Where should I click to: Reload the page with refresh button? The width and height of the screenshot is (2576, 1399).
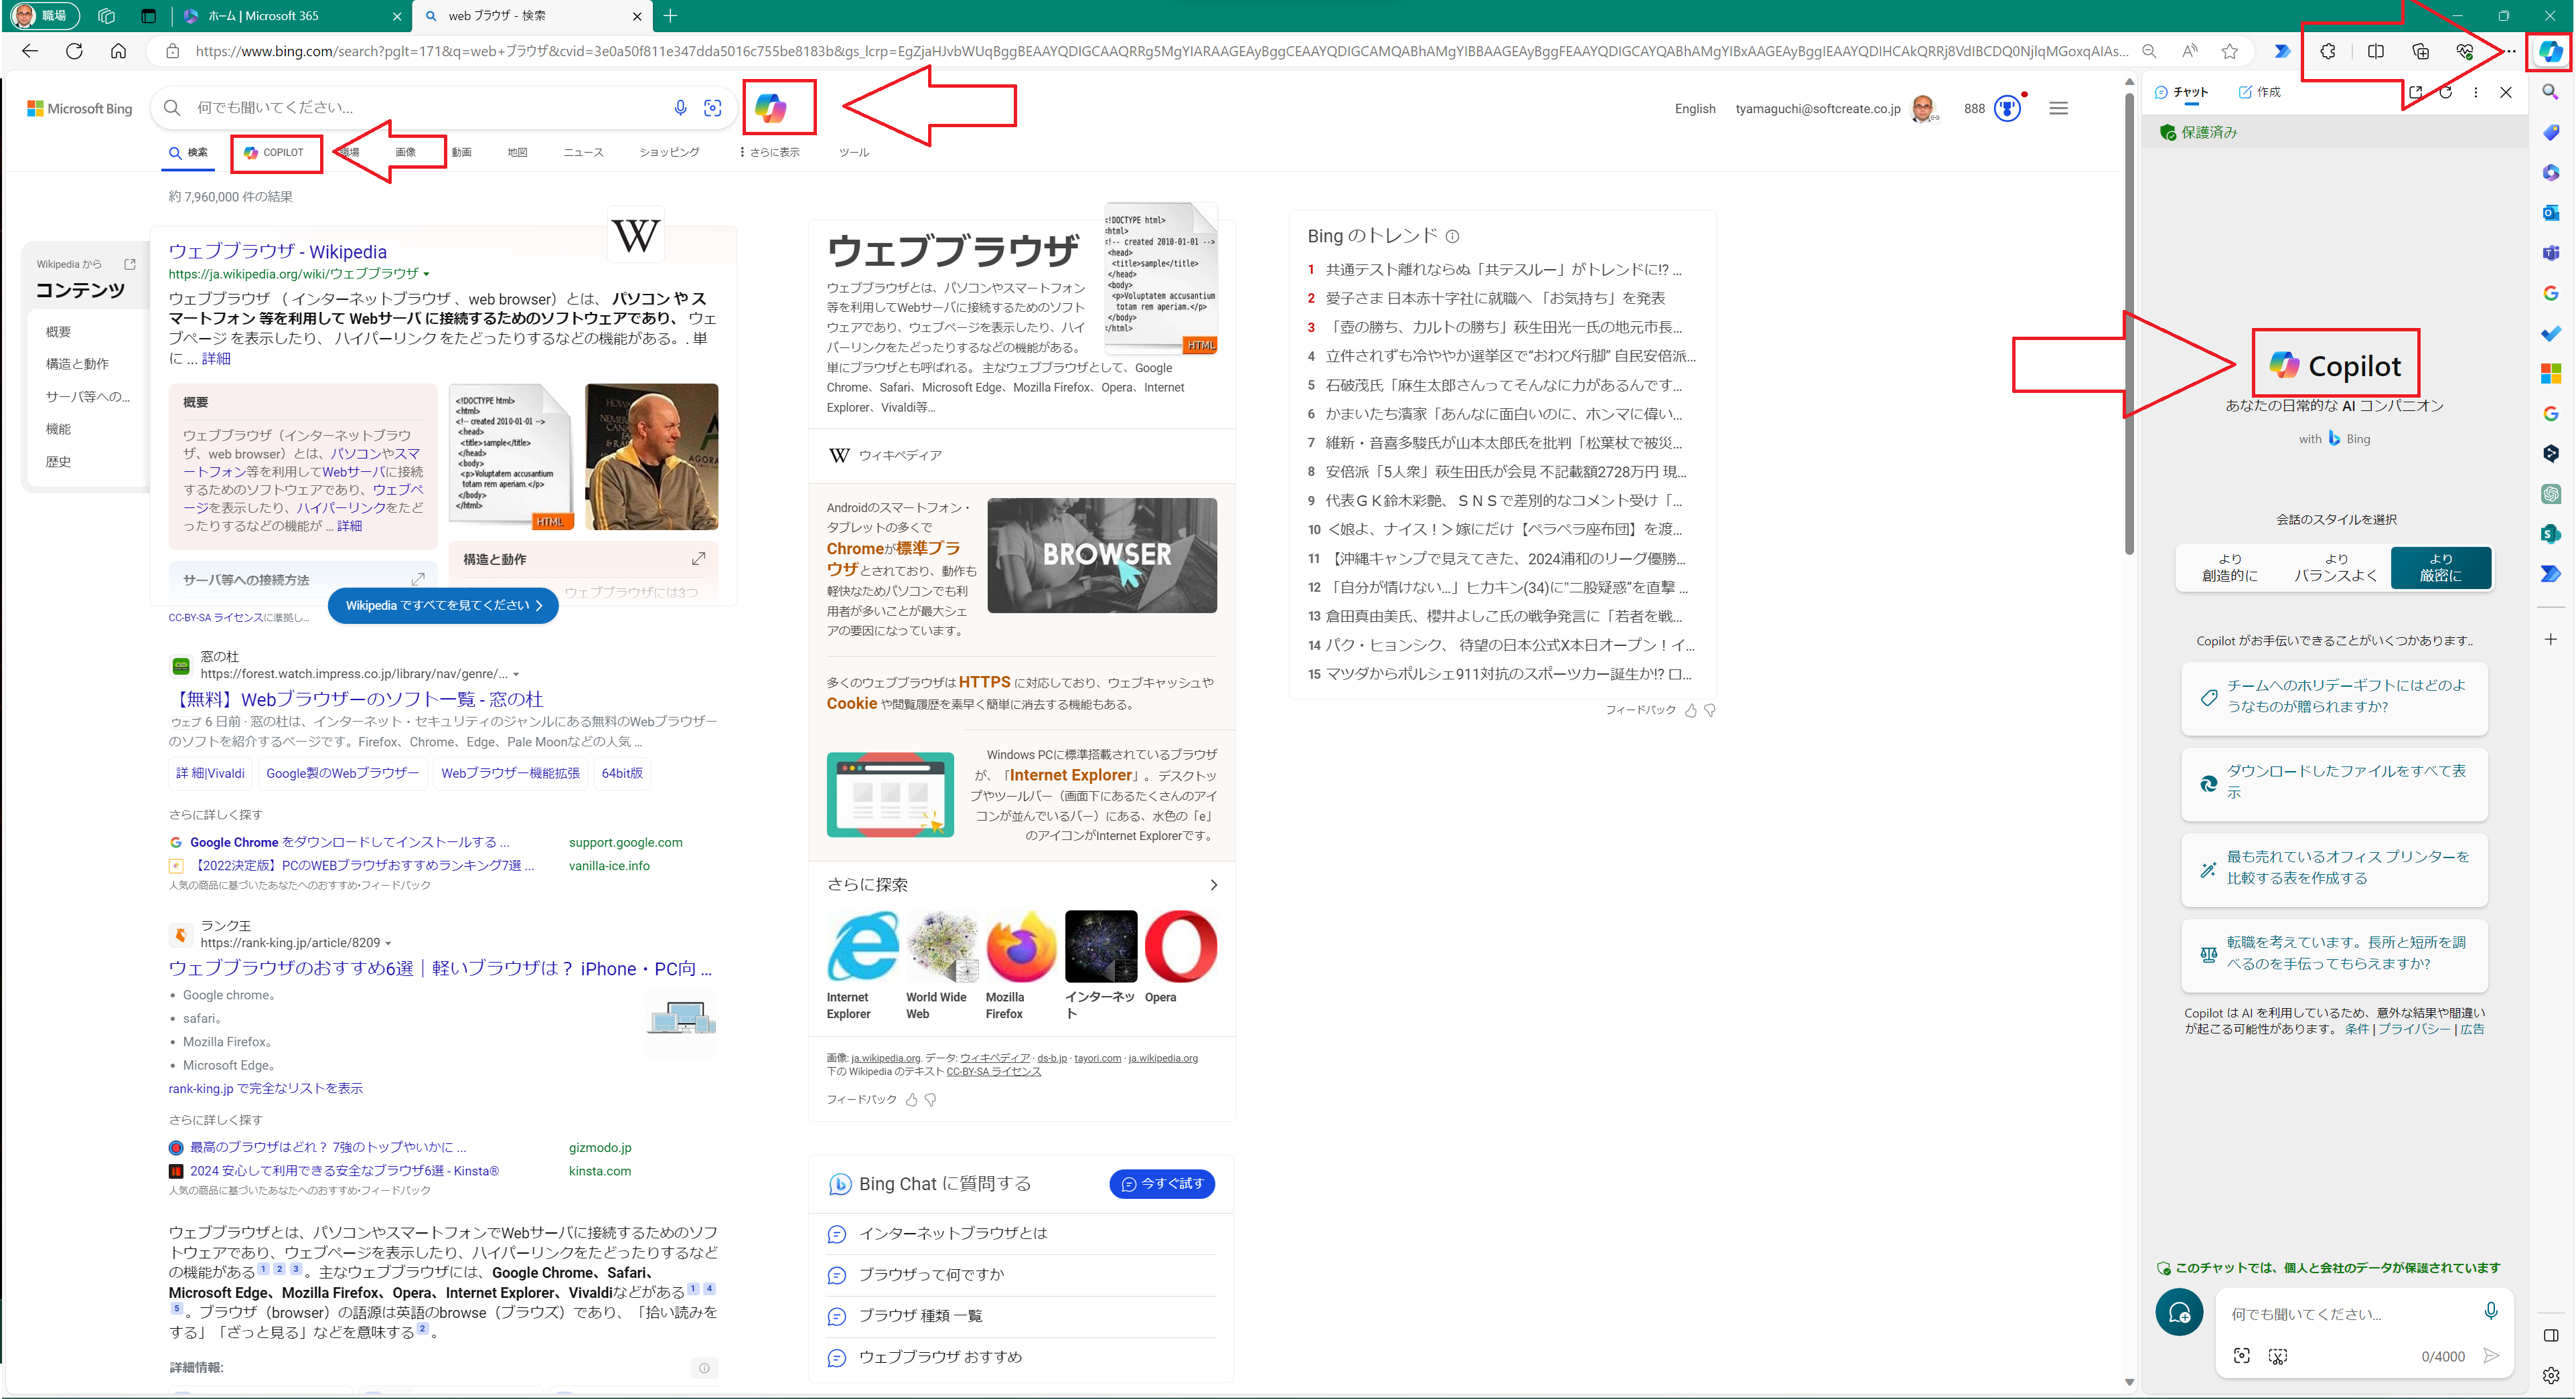74,51
